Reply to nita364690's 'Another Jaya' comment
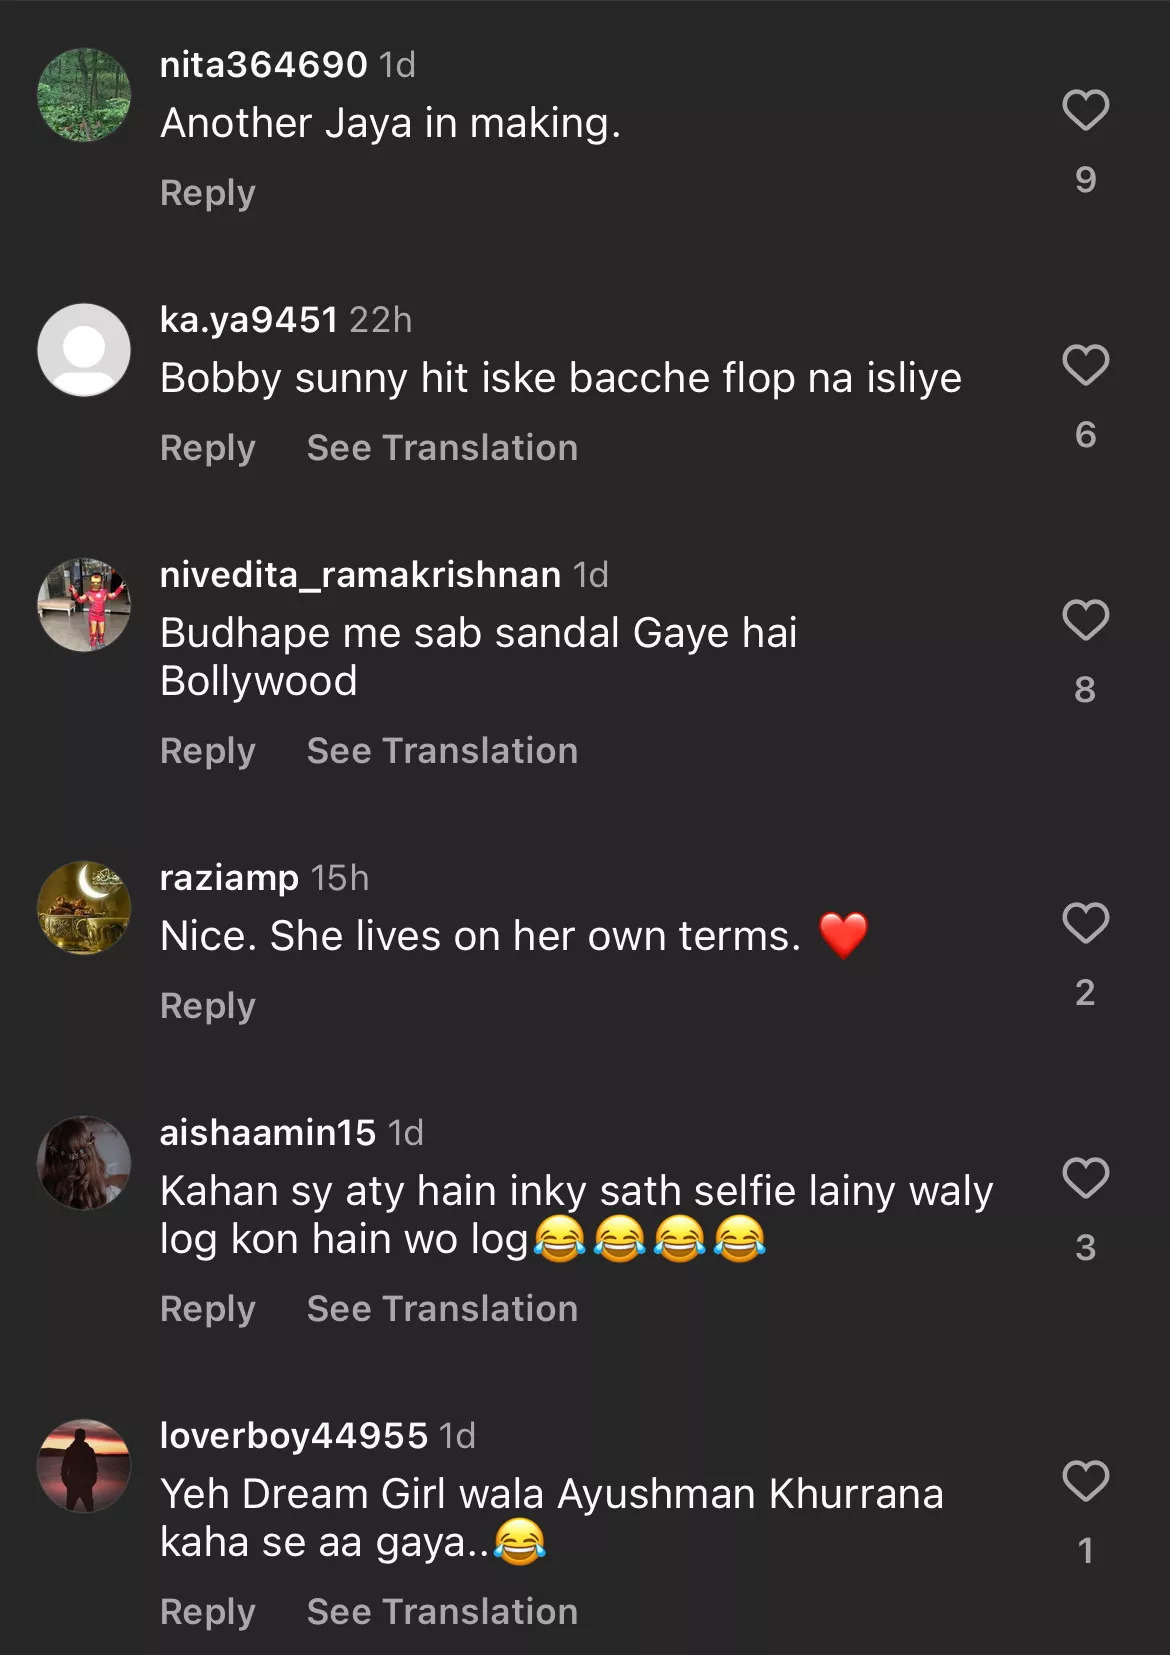 coord(208,193)
